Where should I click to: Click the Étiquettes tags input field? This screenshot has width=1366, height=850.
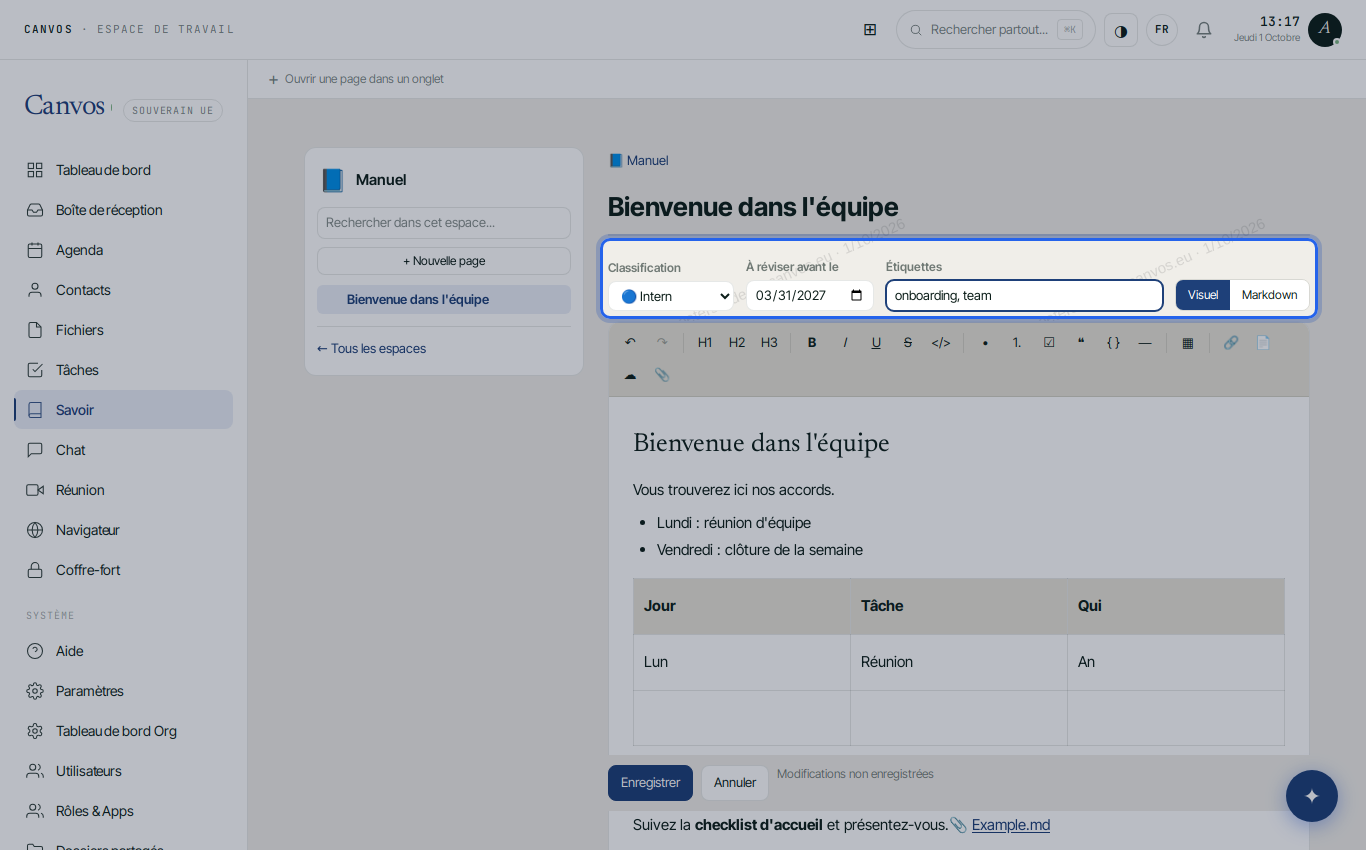coord(1024,295)
